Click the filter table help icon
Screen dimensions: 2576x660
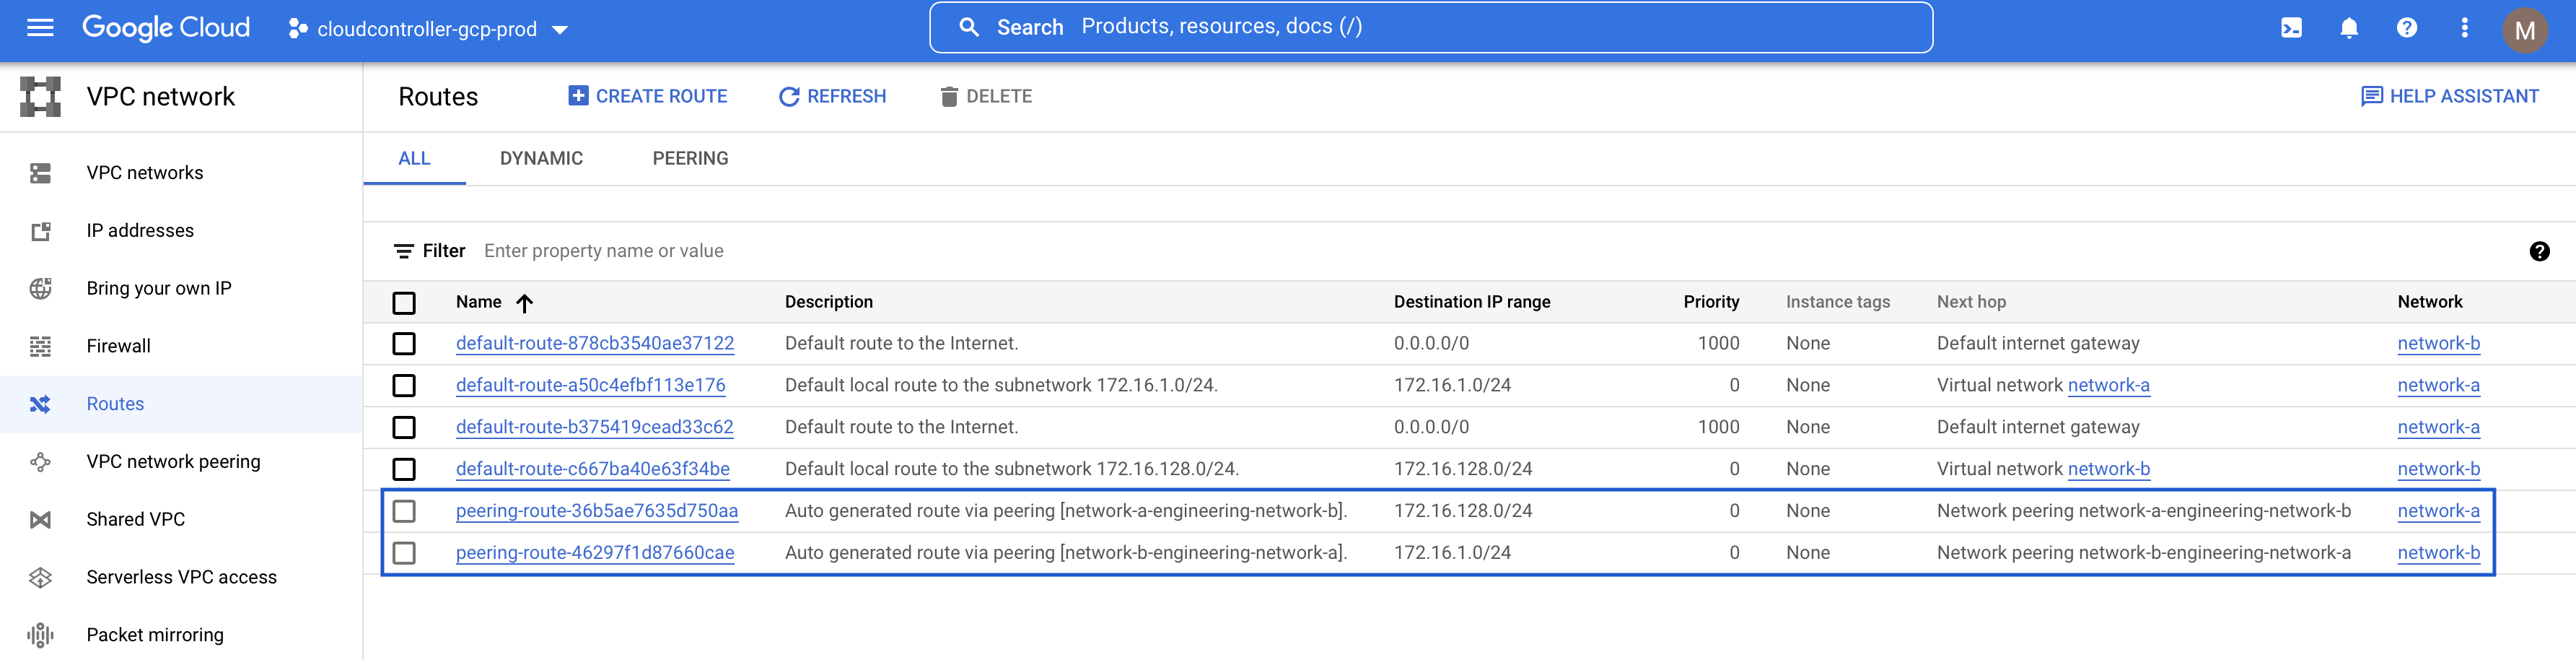pyautogui.click(x=2539, y=251)
